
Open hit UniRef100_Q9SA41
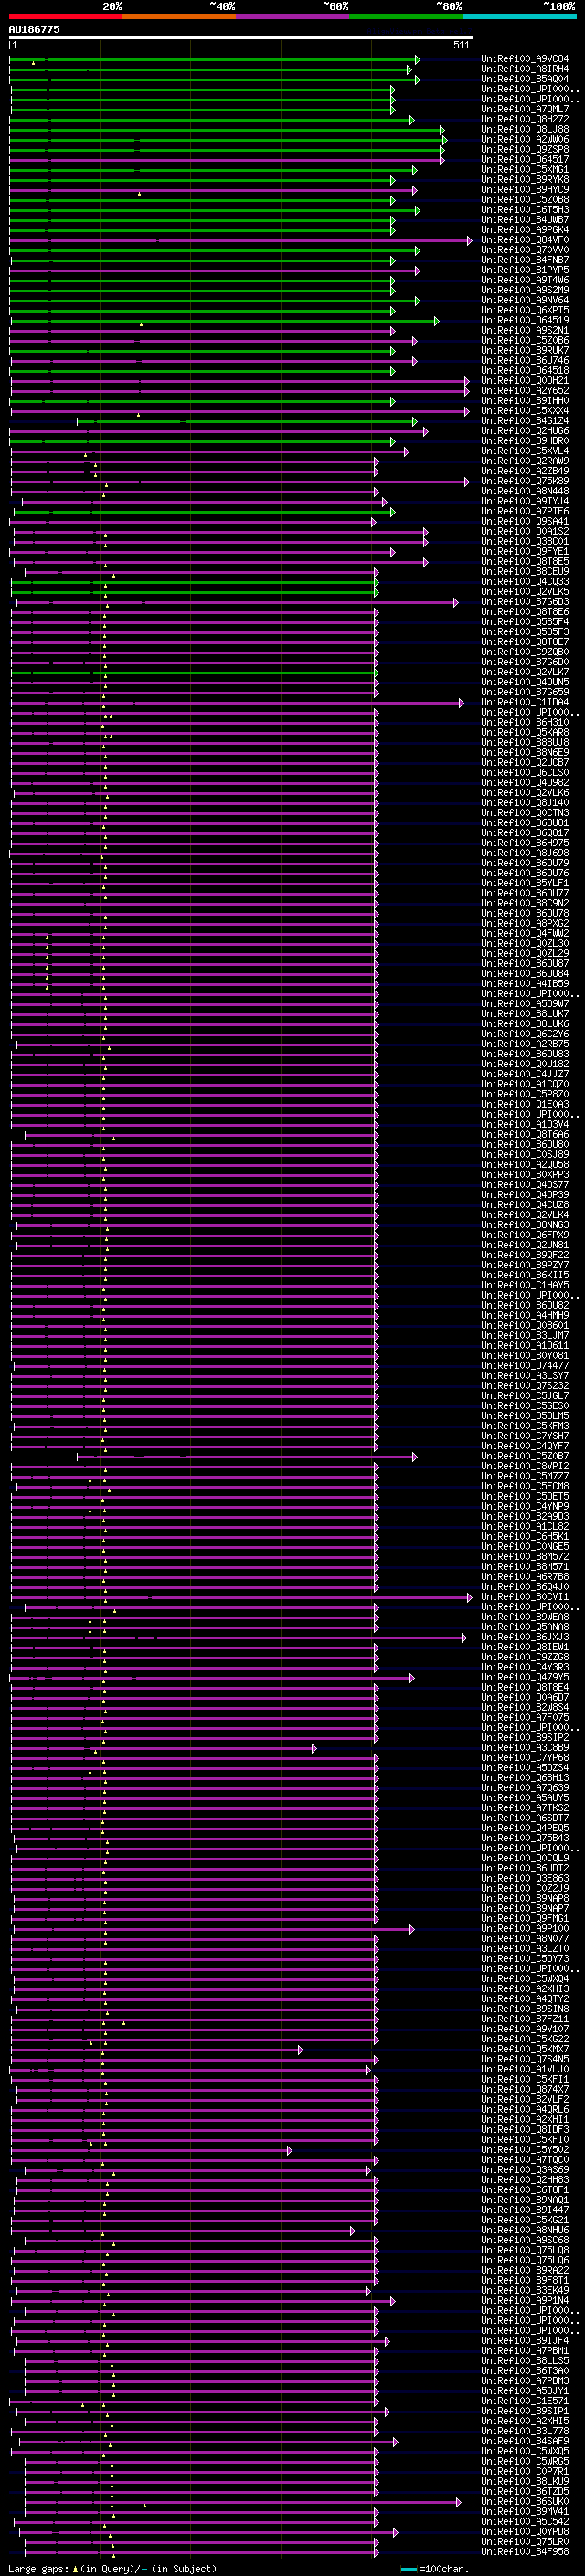525,522
